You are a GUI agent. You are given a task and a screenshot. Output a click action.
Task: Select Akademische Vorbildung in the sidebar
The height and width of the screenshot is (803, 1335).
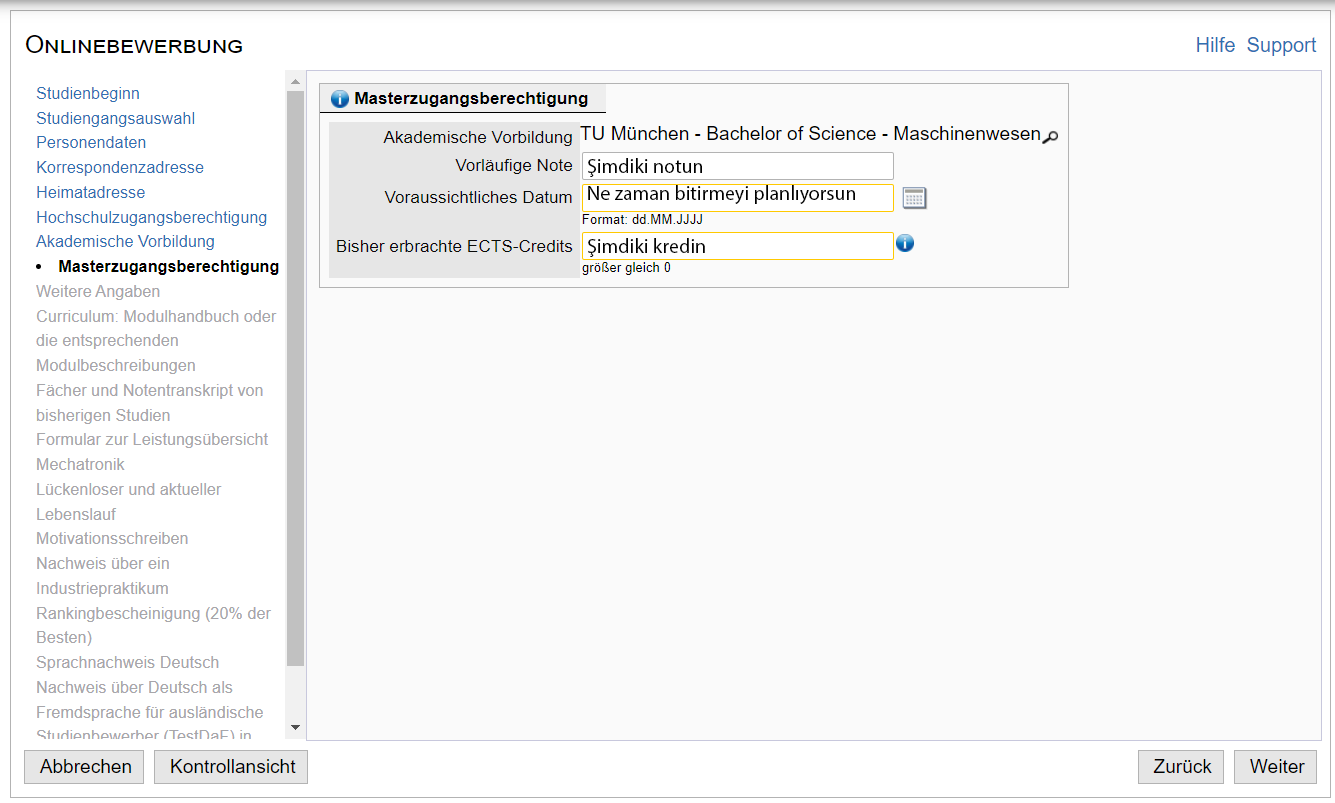pos(125,241)
